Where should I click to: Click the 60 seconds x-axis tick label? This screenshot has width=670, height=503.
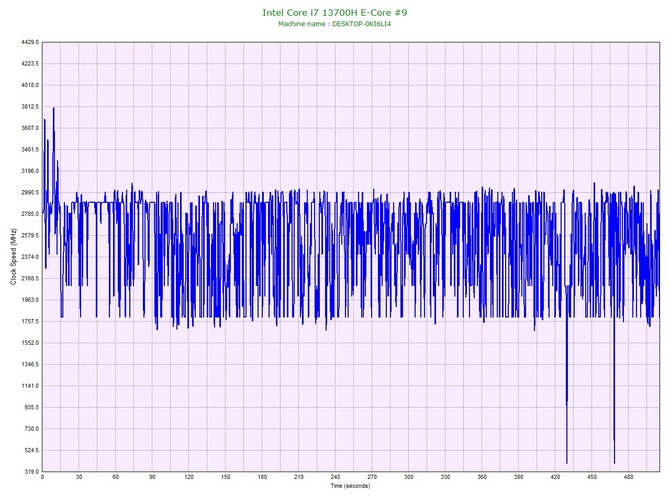click(x=115, y=477)
